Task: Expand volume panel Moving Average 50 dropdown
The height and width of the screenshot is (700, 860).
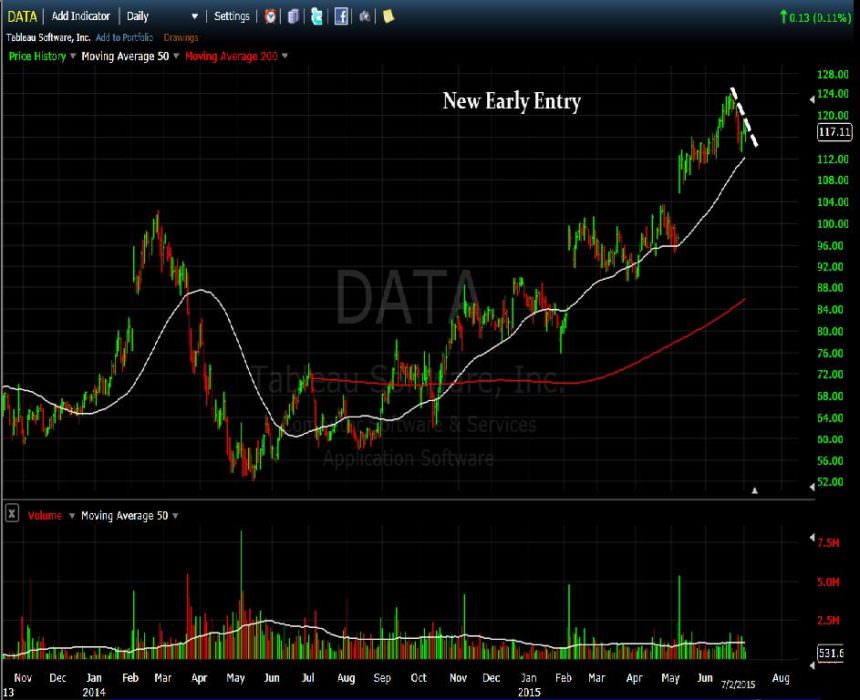Action: click(176, 516)
